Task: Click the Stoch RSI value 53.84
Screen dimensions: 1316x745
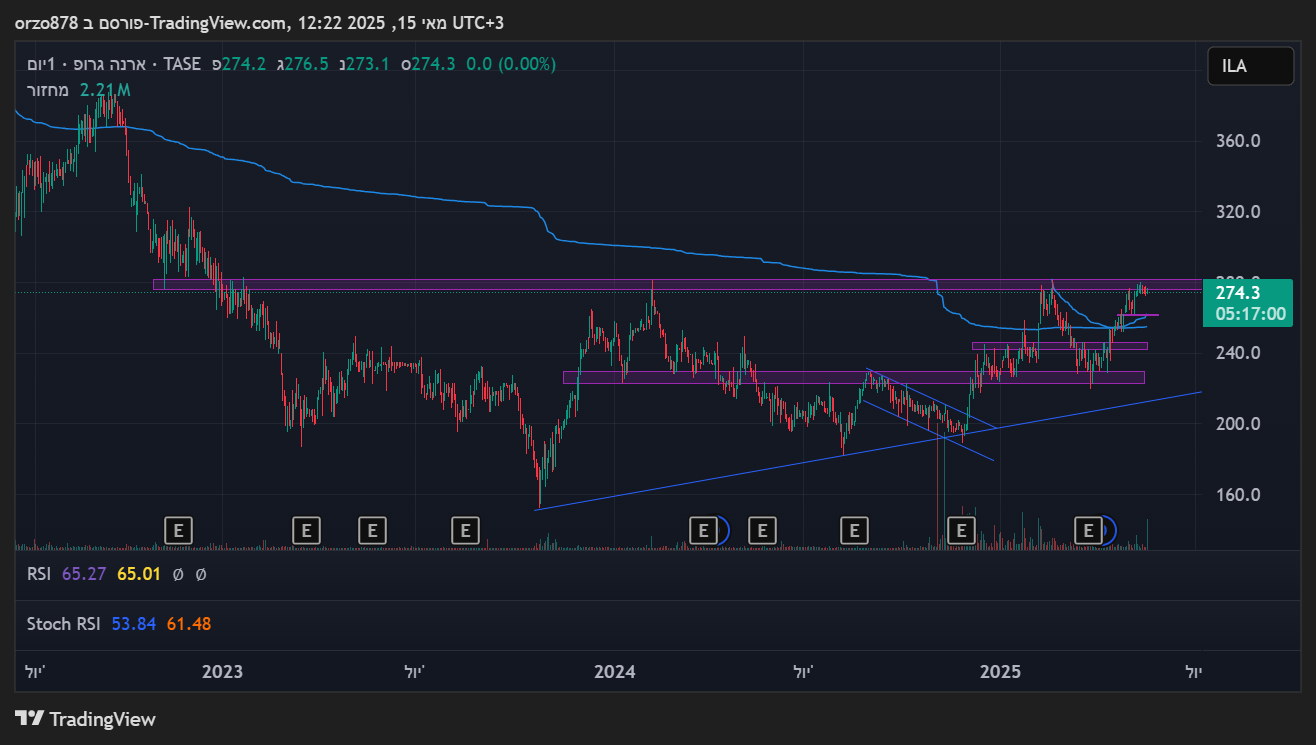Action: pos(132,624)
